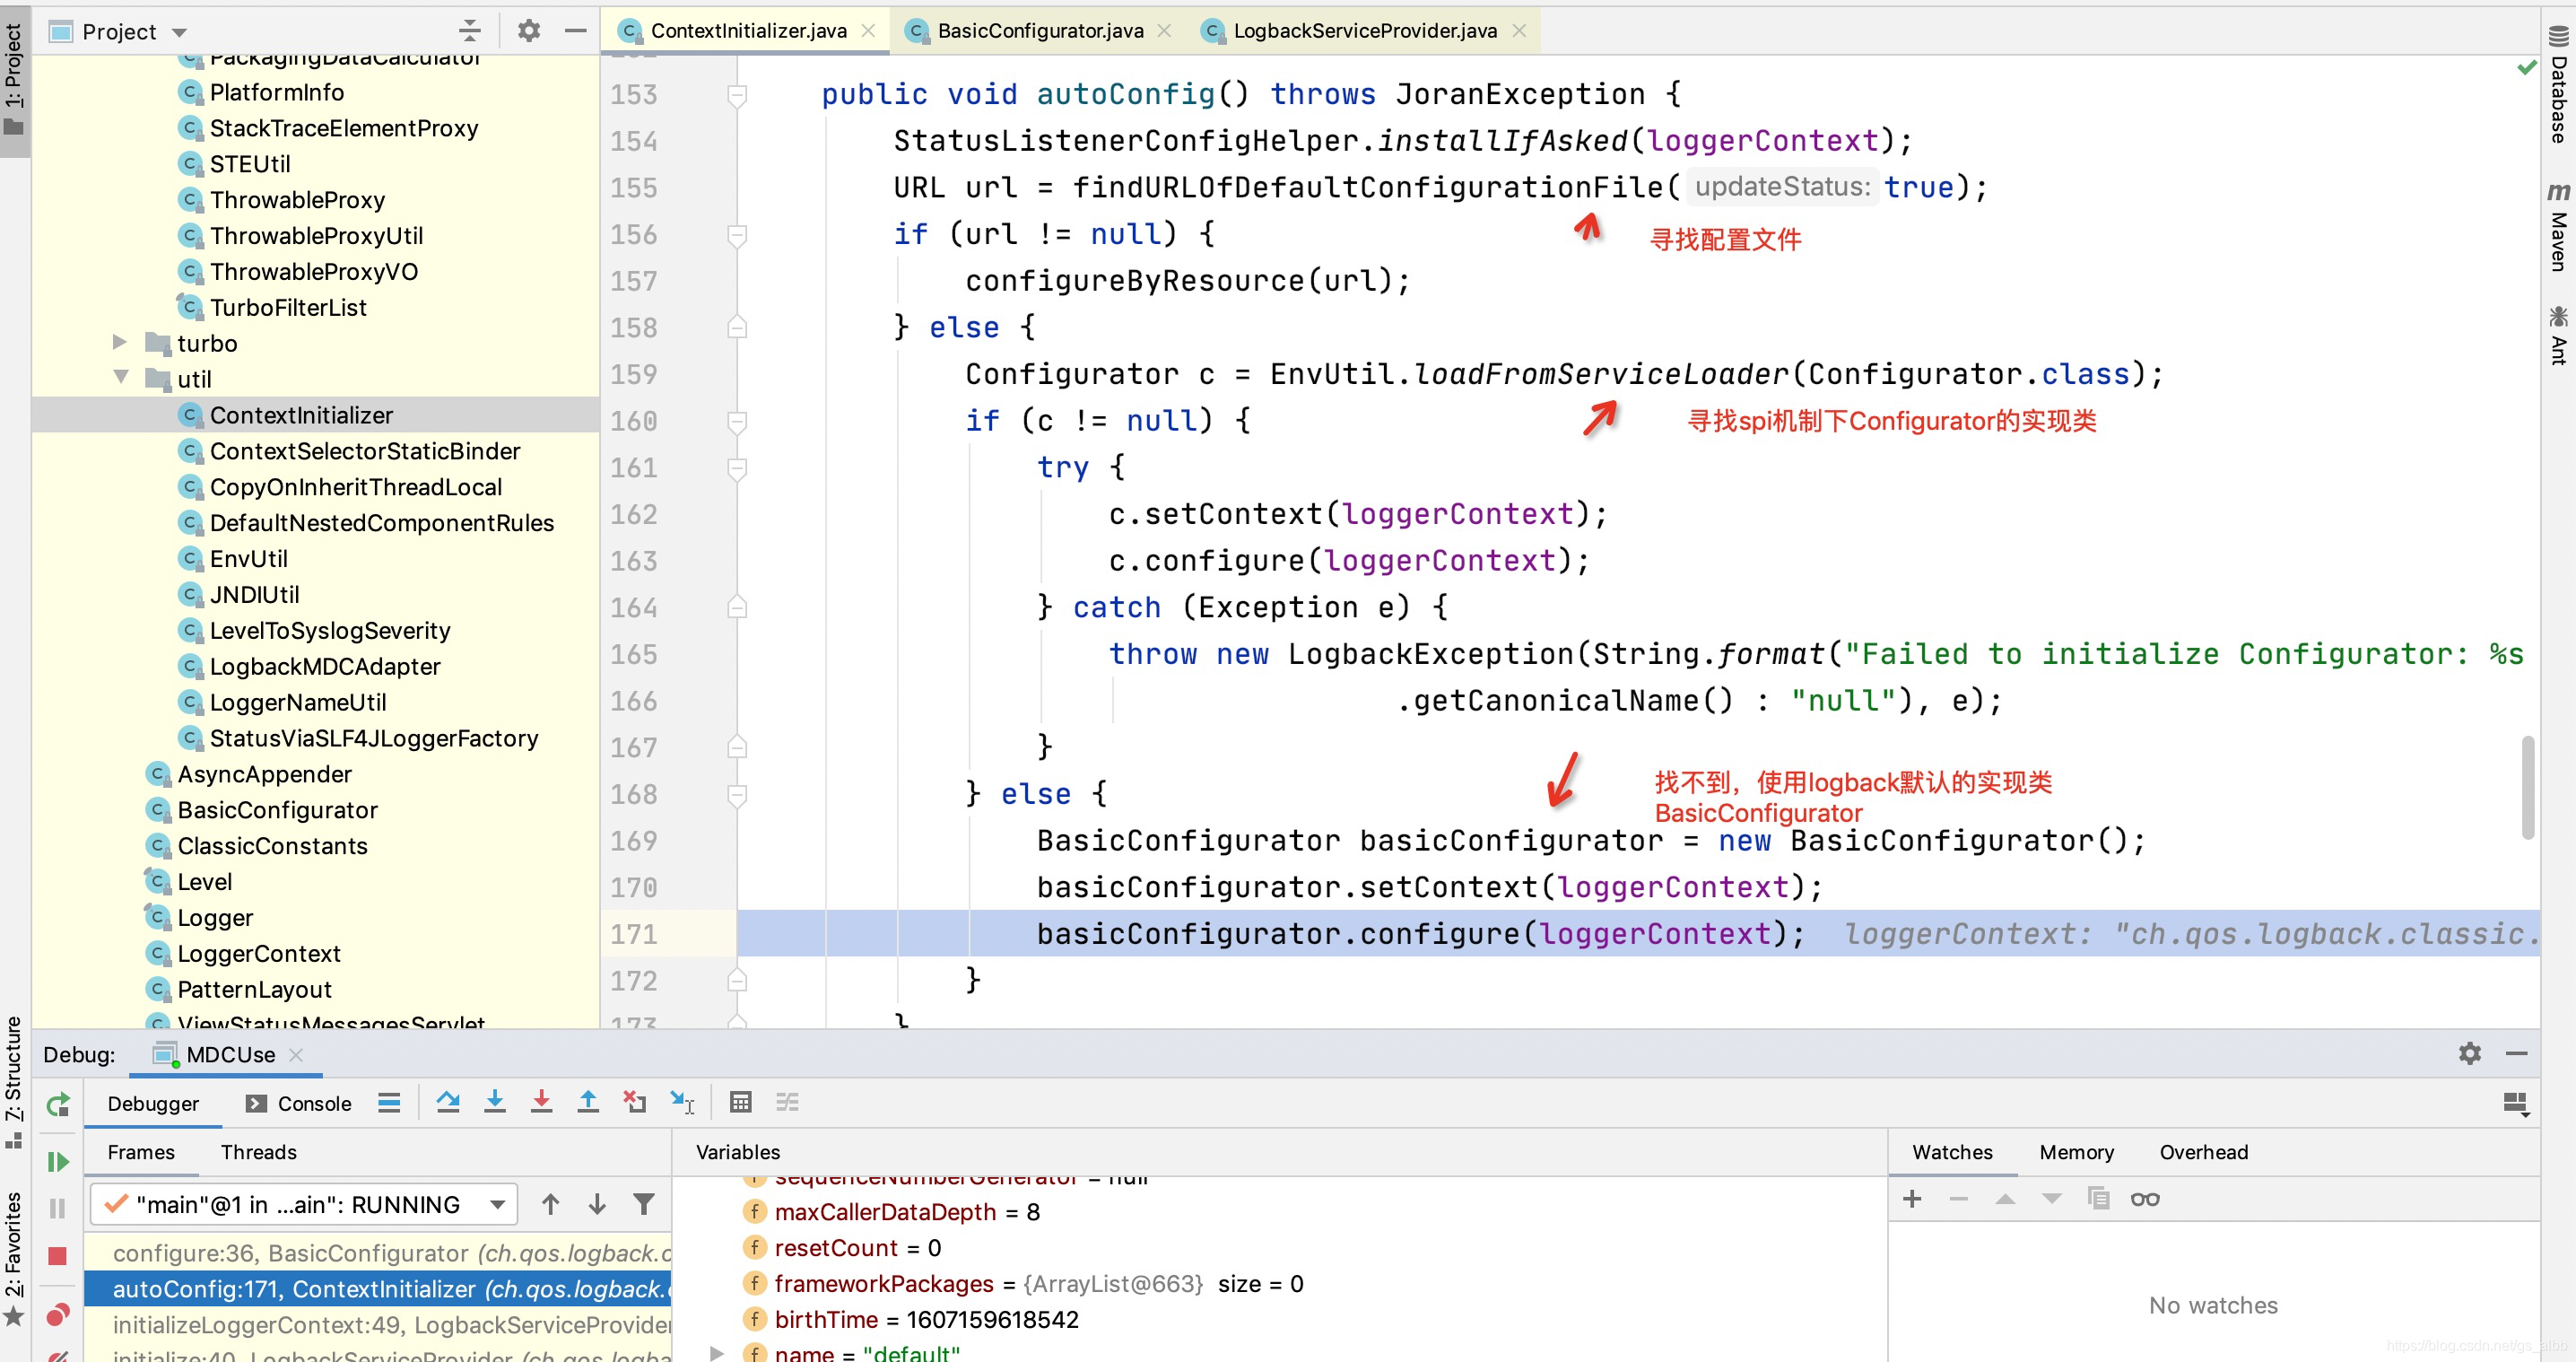Resume the program with green play icon
The width and height of the screenshot is (2576, 1362).
coord(58,1161)
